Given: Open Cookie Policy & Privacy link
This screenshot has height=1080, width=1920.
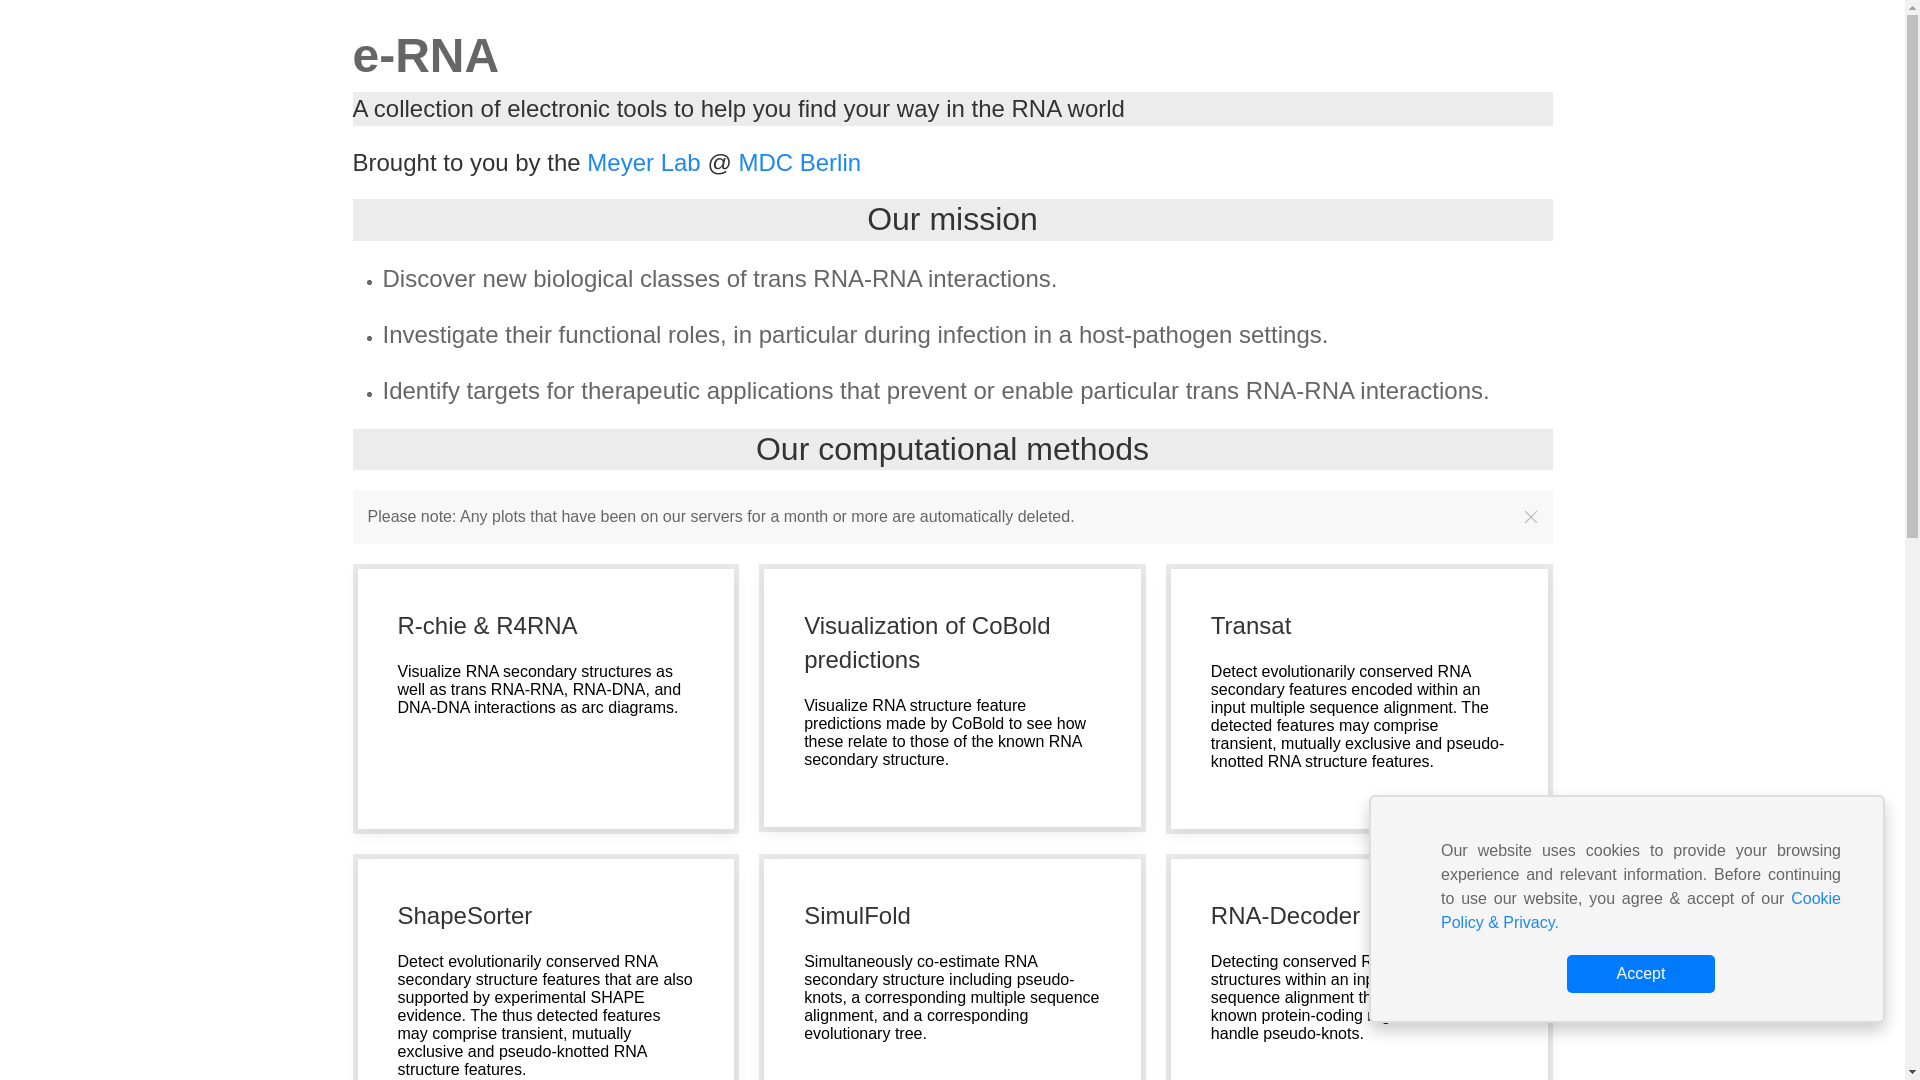Looking at the screenshot, I should tap(1640, 910).
